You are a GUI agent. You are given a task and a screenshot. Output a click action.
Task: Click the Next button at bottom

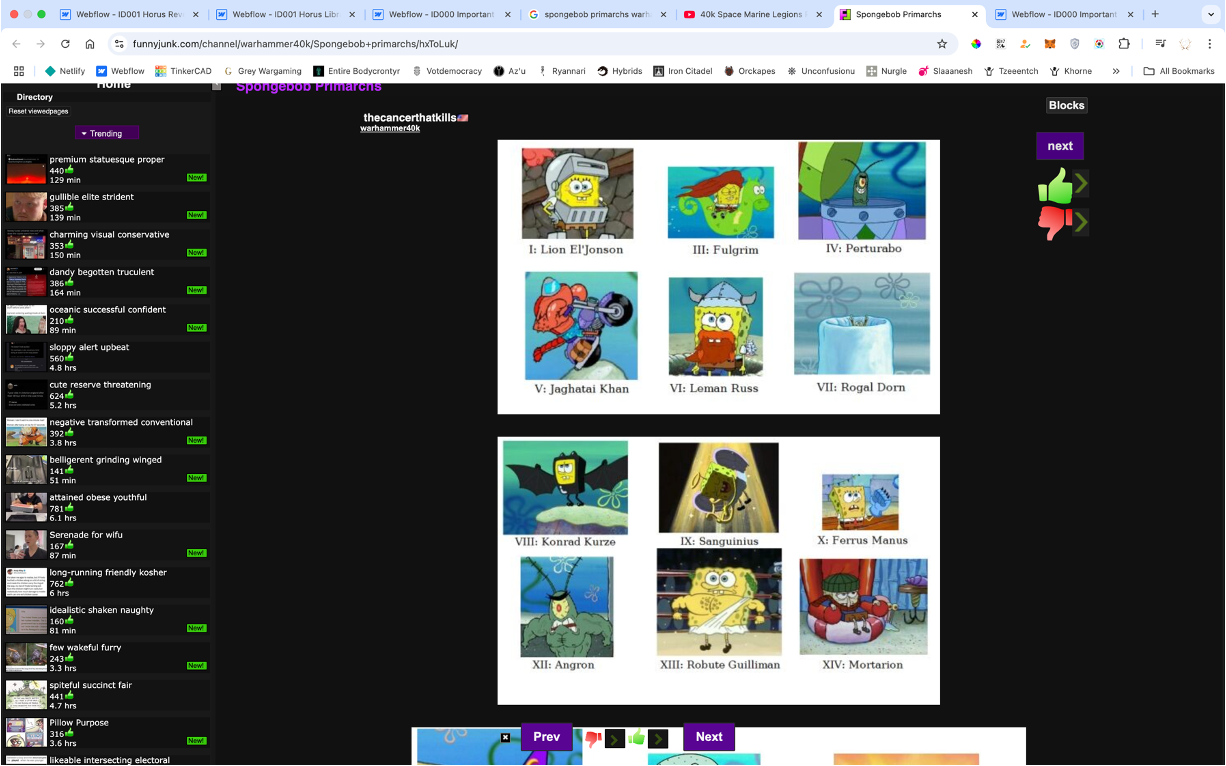click(x=709, y=737)
